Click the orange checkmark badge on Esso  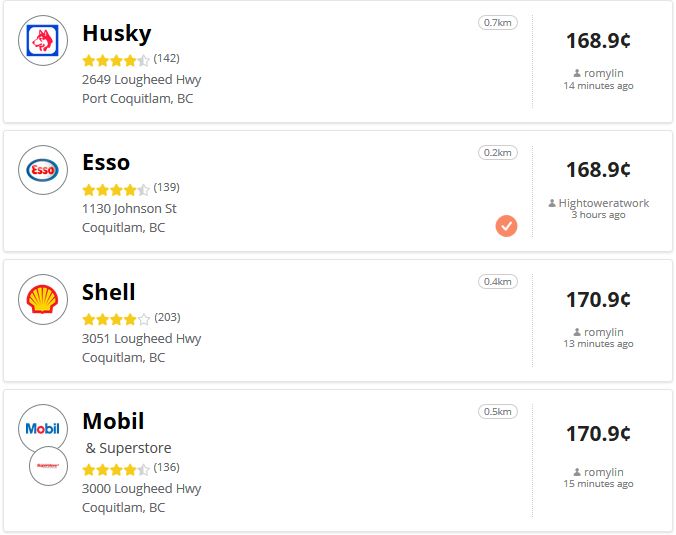[x=506, y=226]
